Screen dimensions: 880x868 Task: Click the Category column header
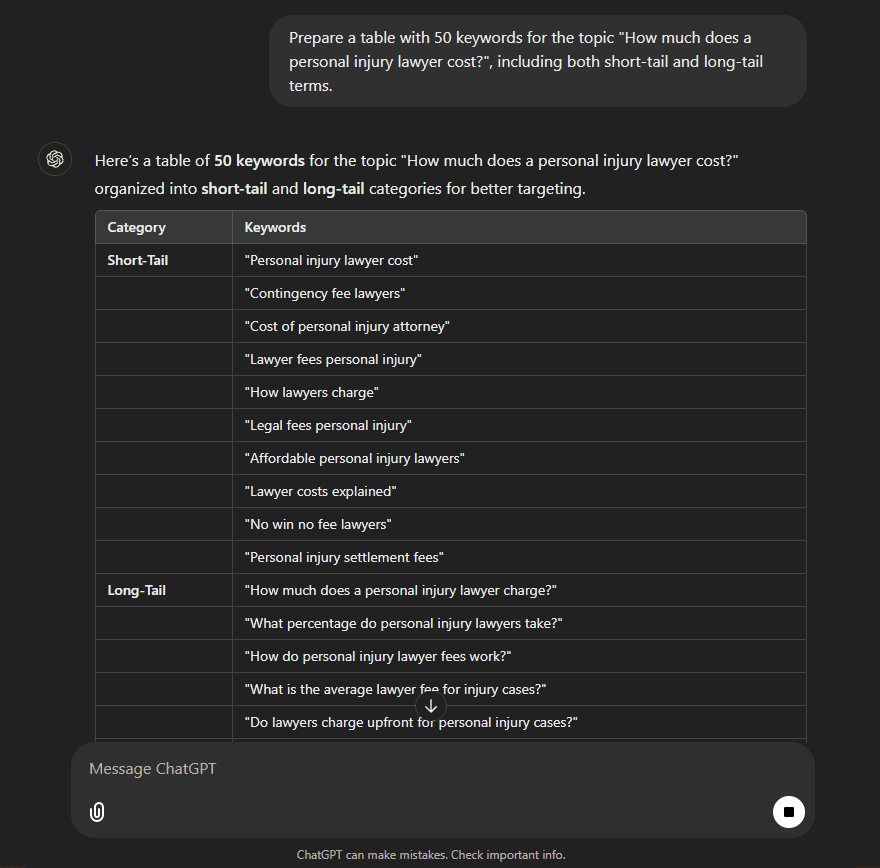pyautogui.click(x=163, y=227)
